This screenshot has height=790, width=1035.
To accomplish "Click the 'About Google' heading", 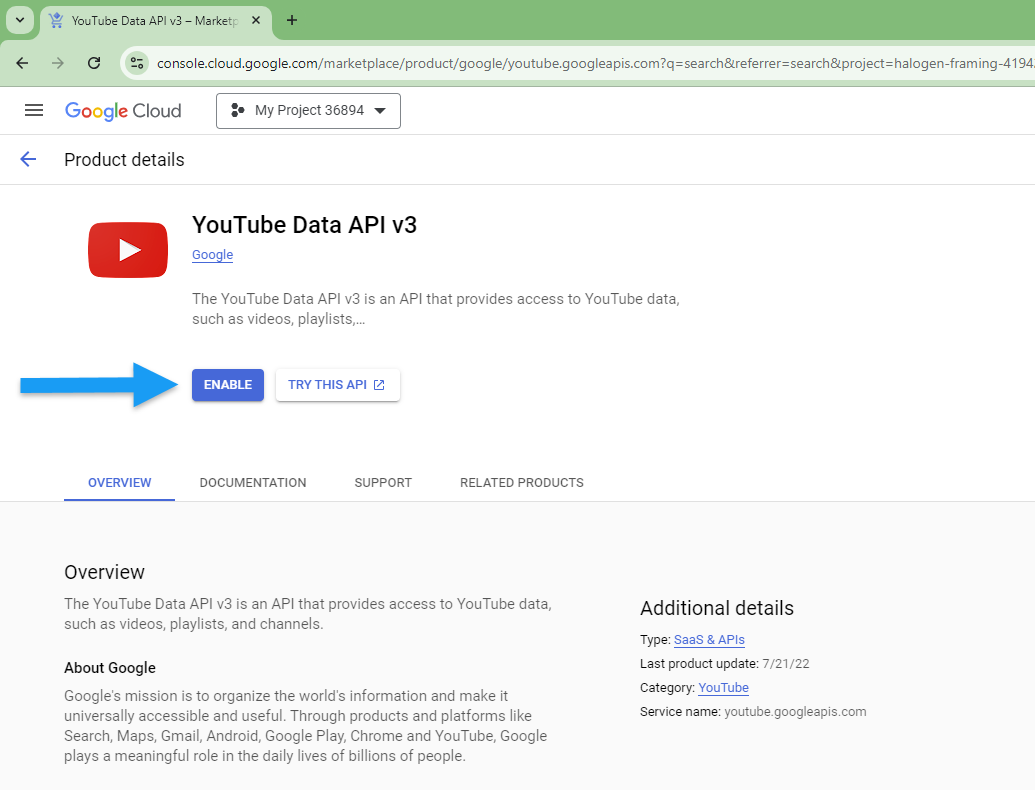I will coord(110,668).
